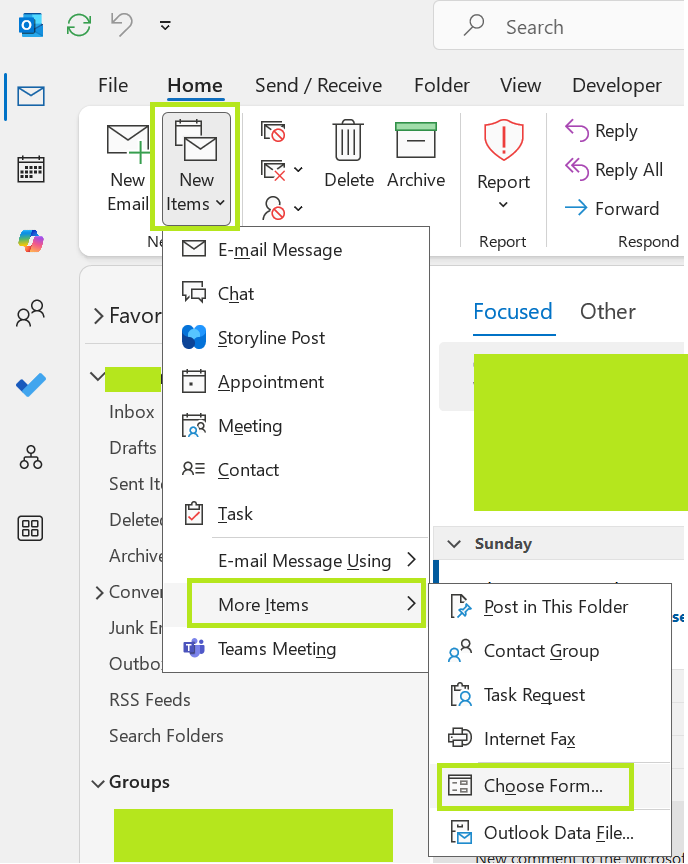
Task: Open the To Do checkmark app
Action: (x=31, y=385)
